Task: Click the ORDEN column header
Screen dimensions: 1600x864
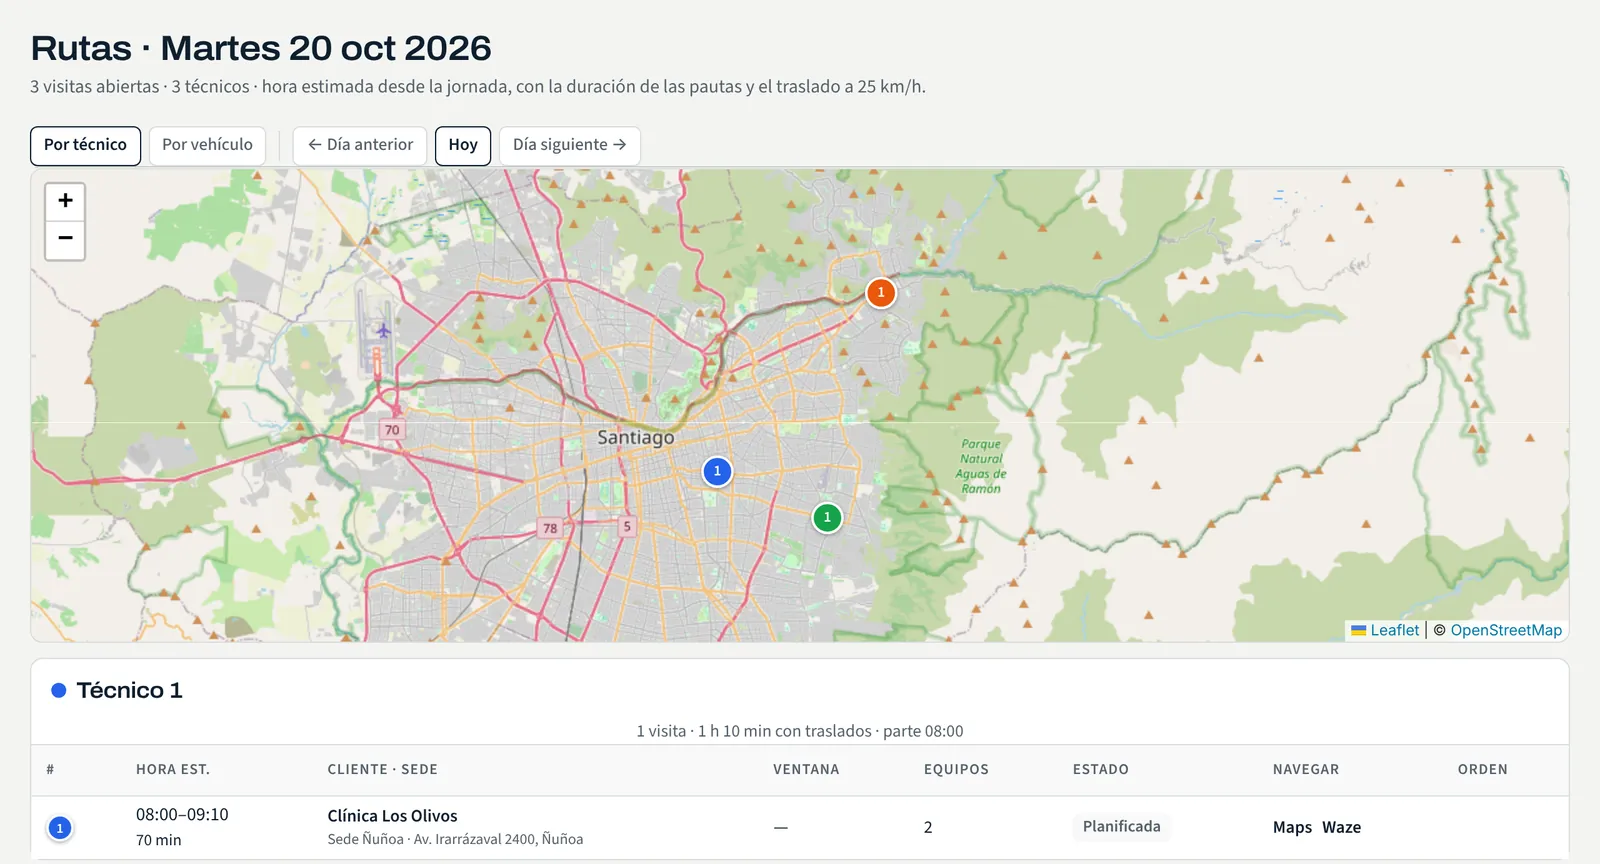Action: [x=1482, y=769]
